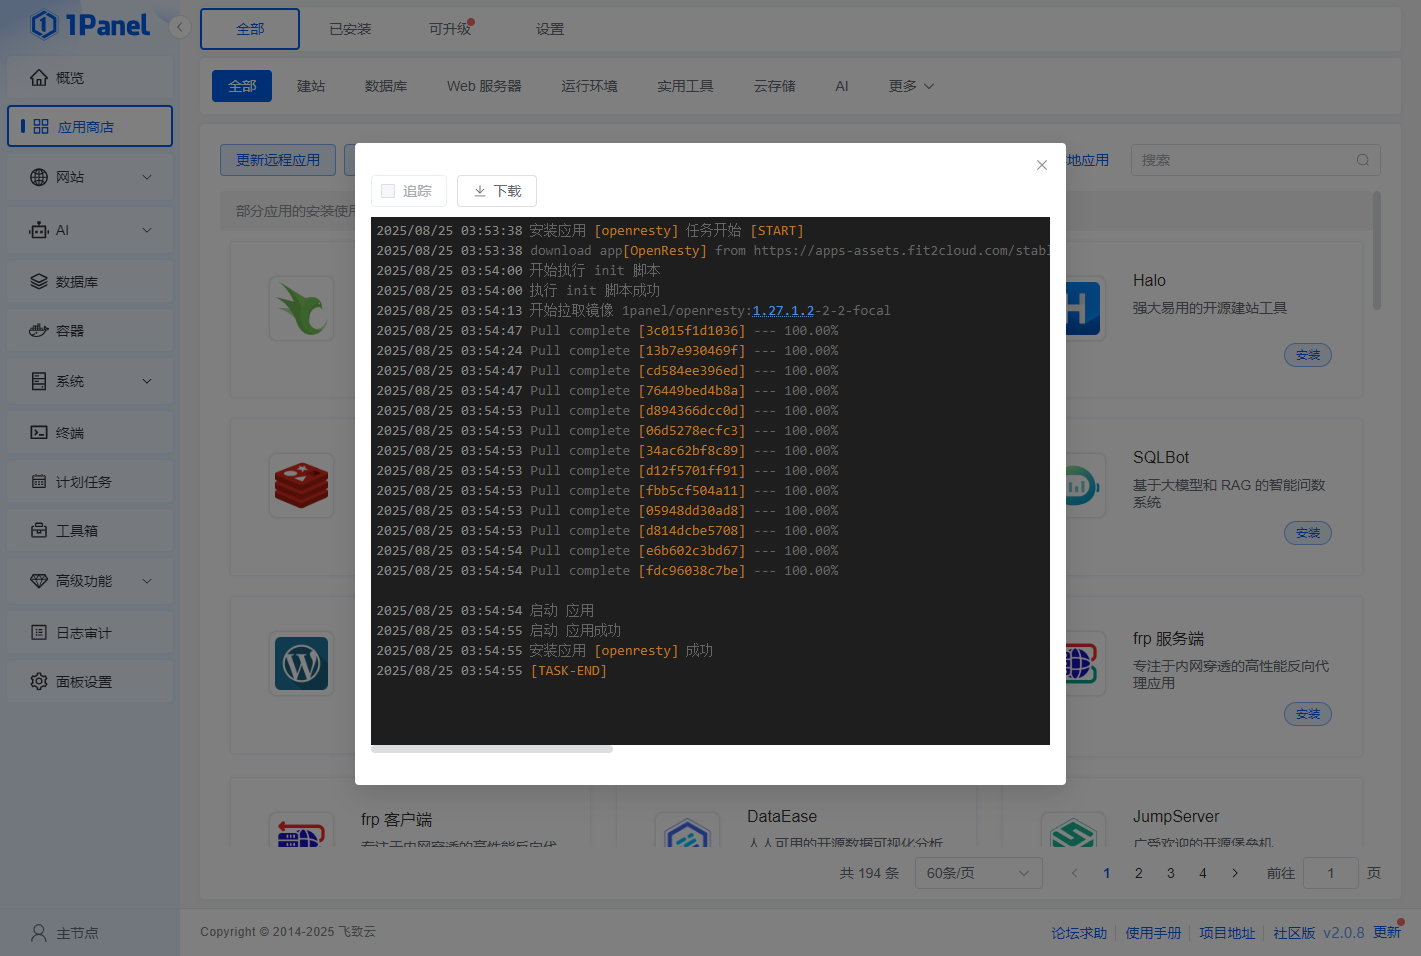Viewport: 1421px width, 956px height.
Task: Expand the 系统 submenu chevron
Action: coord(147,381)
